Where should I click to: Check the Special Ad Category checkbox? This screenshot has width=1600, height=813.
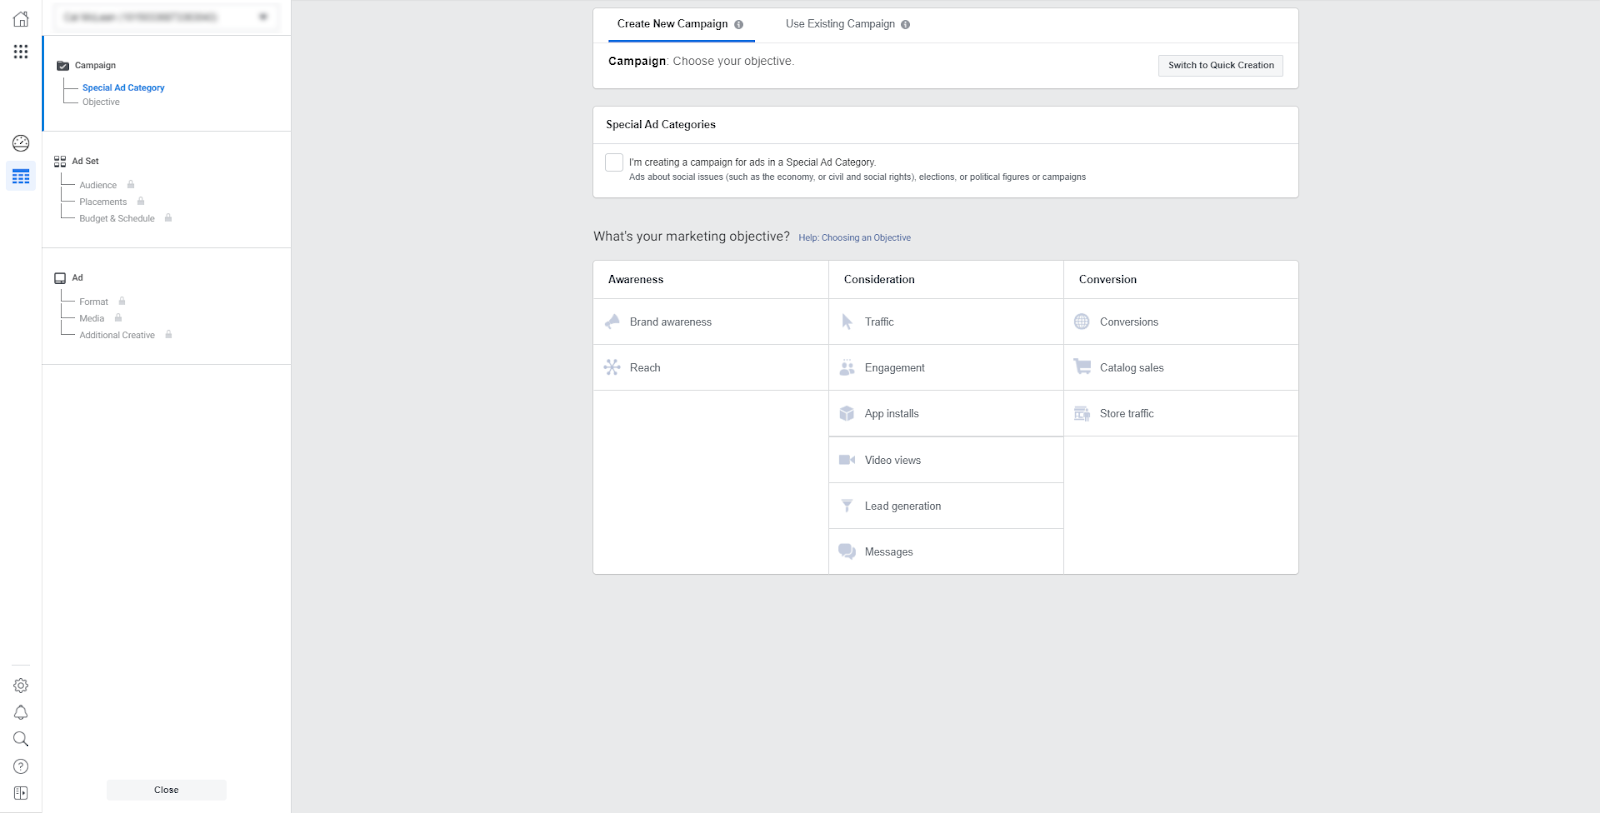614,162
